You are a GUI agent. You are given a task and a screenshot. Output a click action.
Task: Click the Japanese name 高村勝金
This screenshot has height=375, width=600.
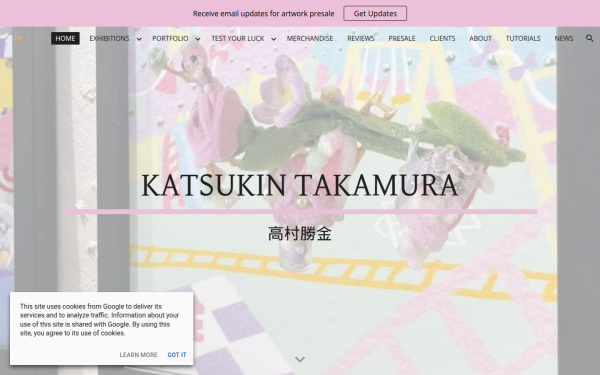click(x=300, y=233)
